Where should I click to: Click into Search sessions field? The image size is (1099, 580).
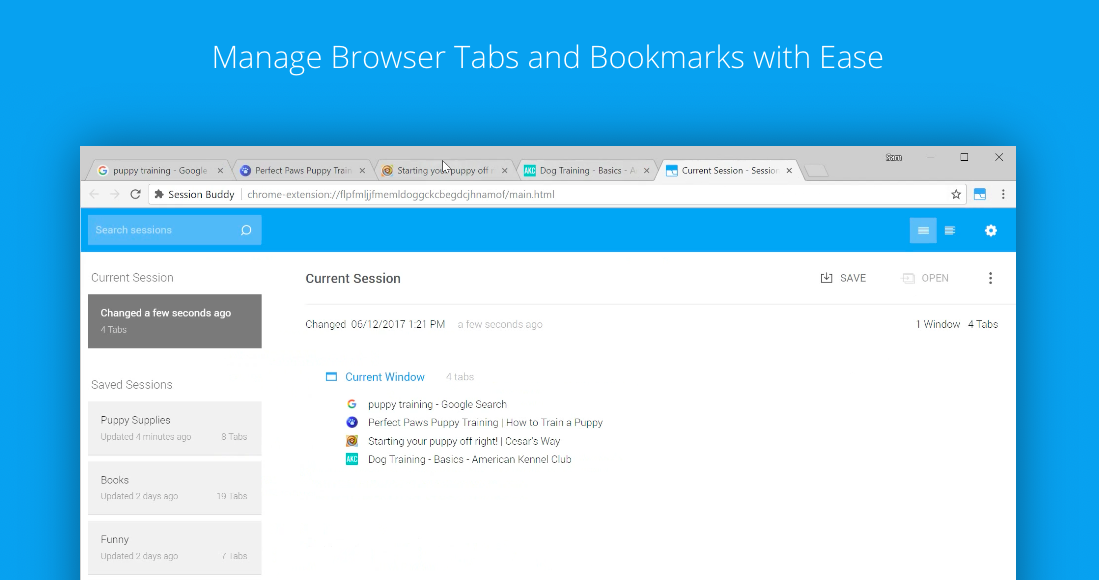(x=163, y=231)
